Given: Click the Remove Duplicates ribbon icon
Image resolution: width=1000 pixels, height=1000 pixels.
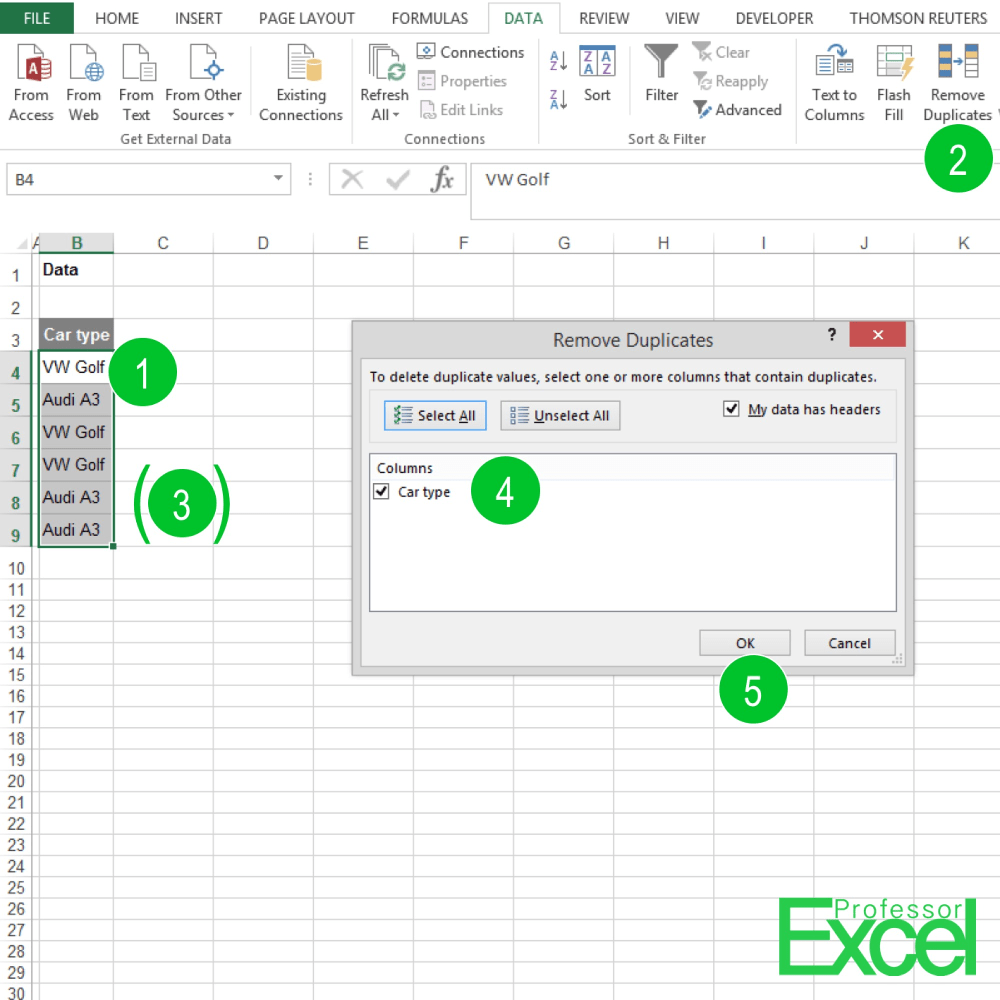Looking at the screenshot, I should 957,61.
